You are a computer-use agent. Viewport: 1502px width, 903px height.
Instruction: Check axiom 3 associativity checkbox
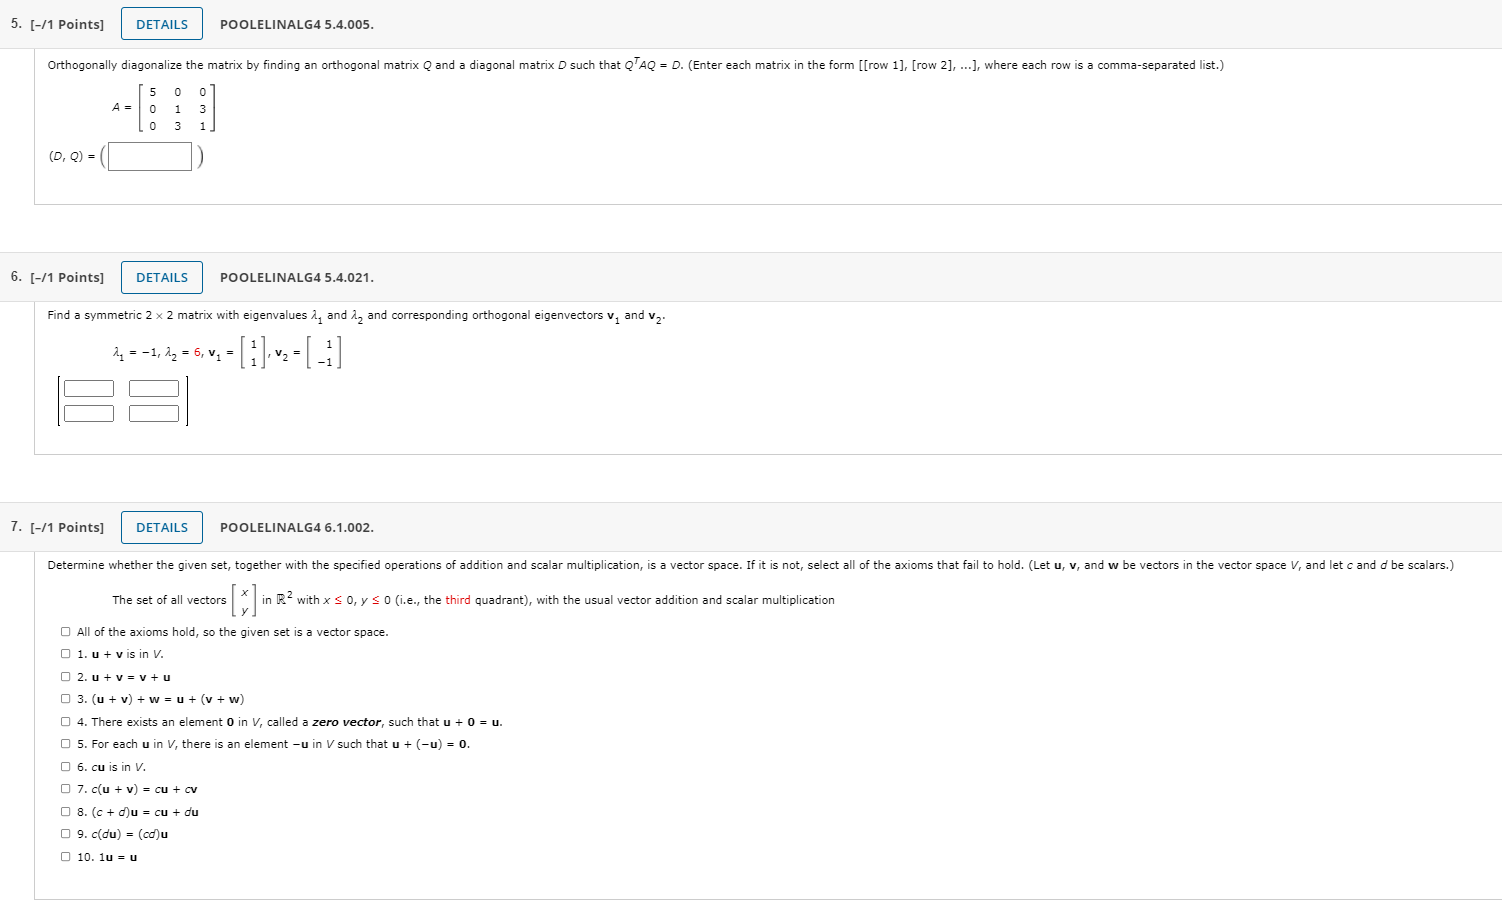(64, 699)
